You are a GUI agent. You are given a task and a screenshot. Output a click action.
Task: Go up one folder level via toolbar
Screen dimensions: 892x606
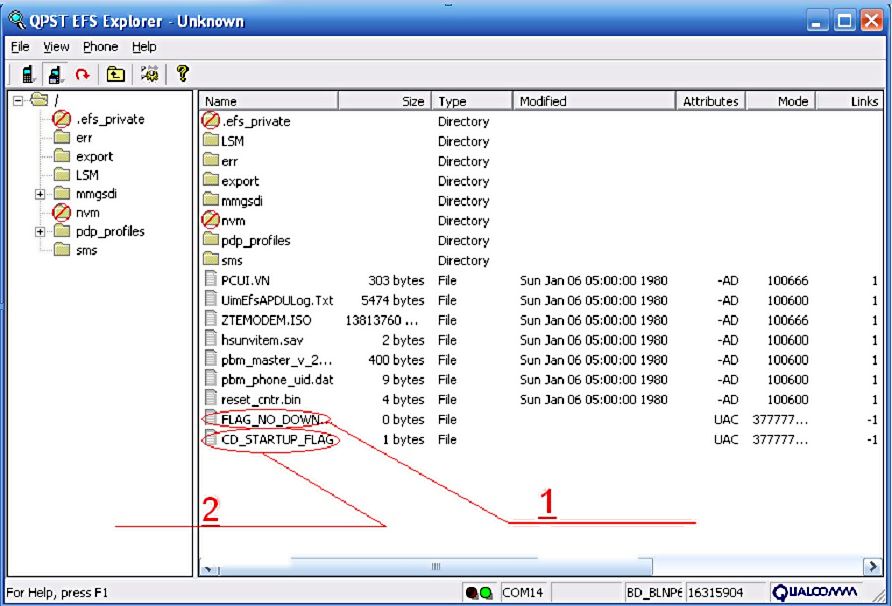(x=115, y=74)
